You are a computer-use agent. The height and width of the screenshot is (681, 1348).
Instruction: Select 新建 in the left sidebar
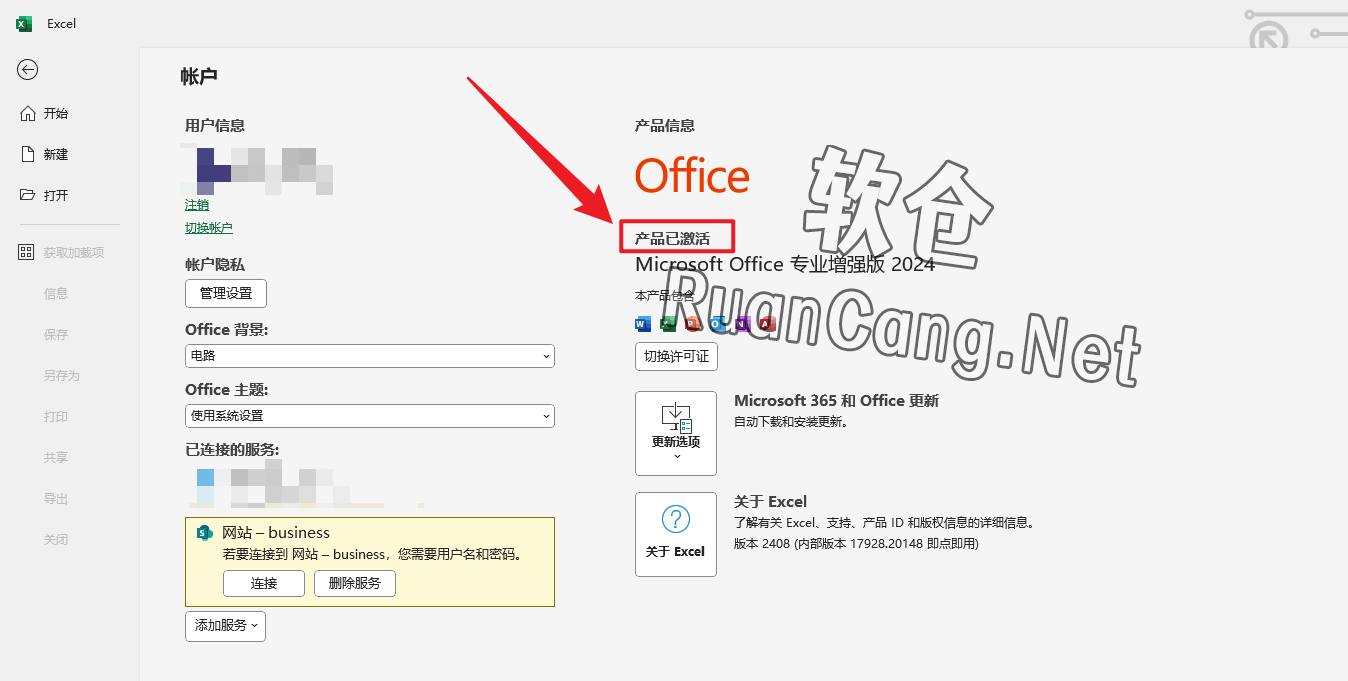coord(56,155)
